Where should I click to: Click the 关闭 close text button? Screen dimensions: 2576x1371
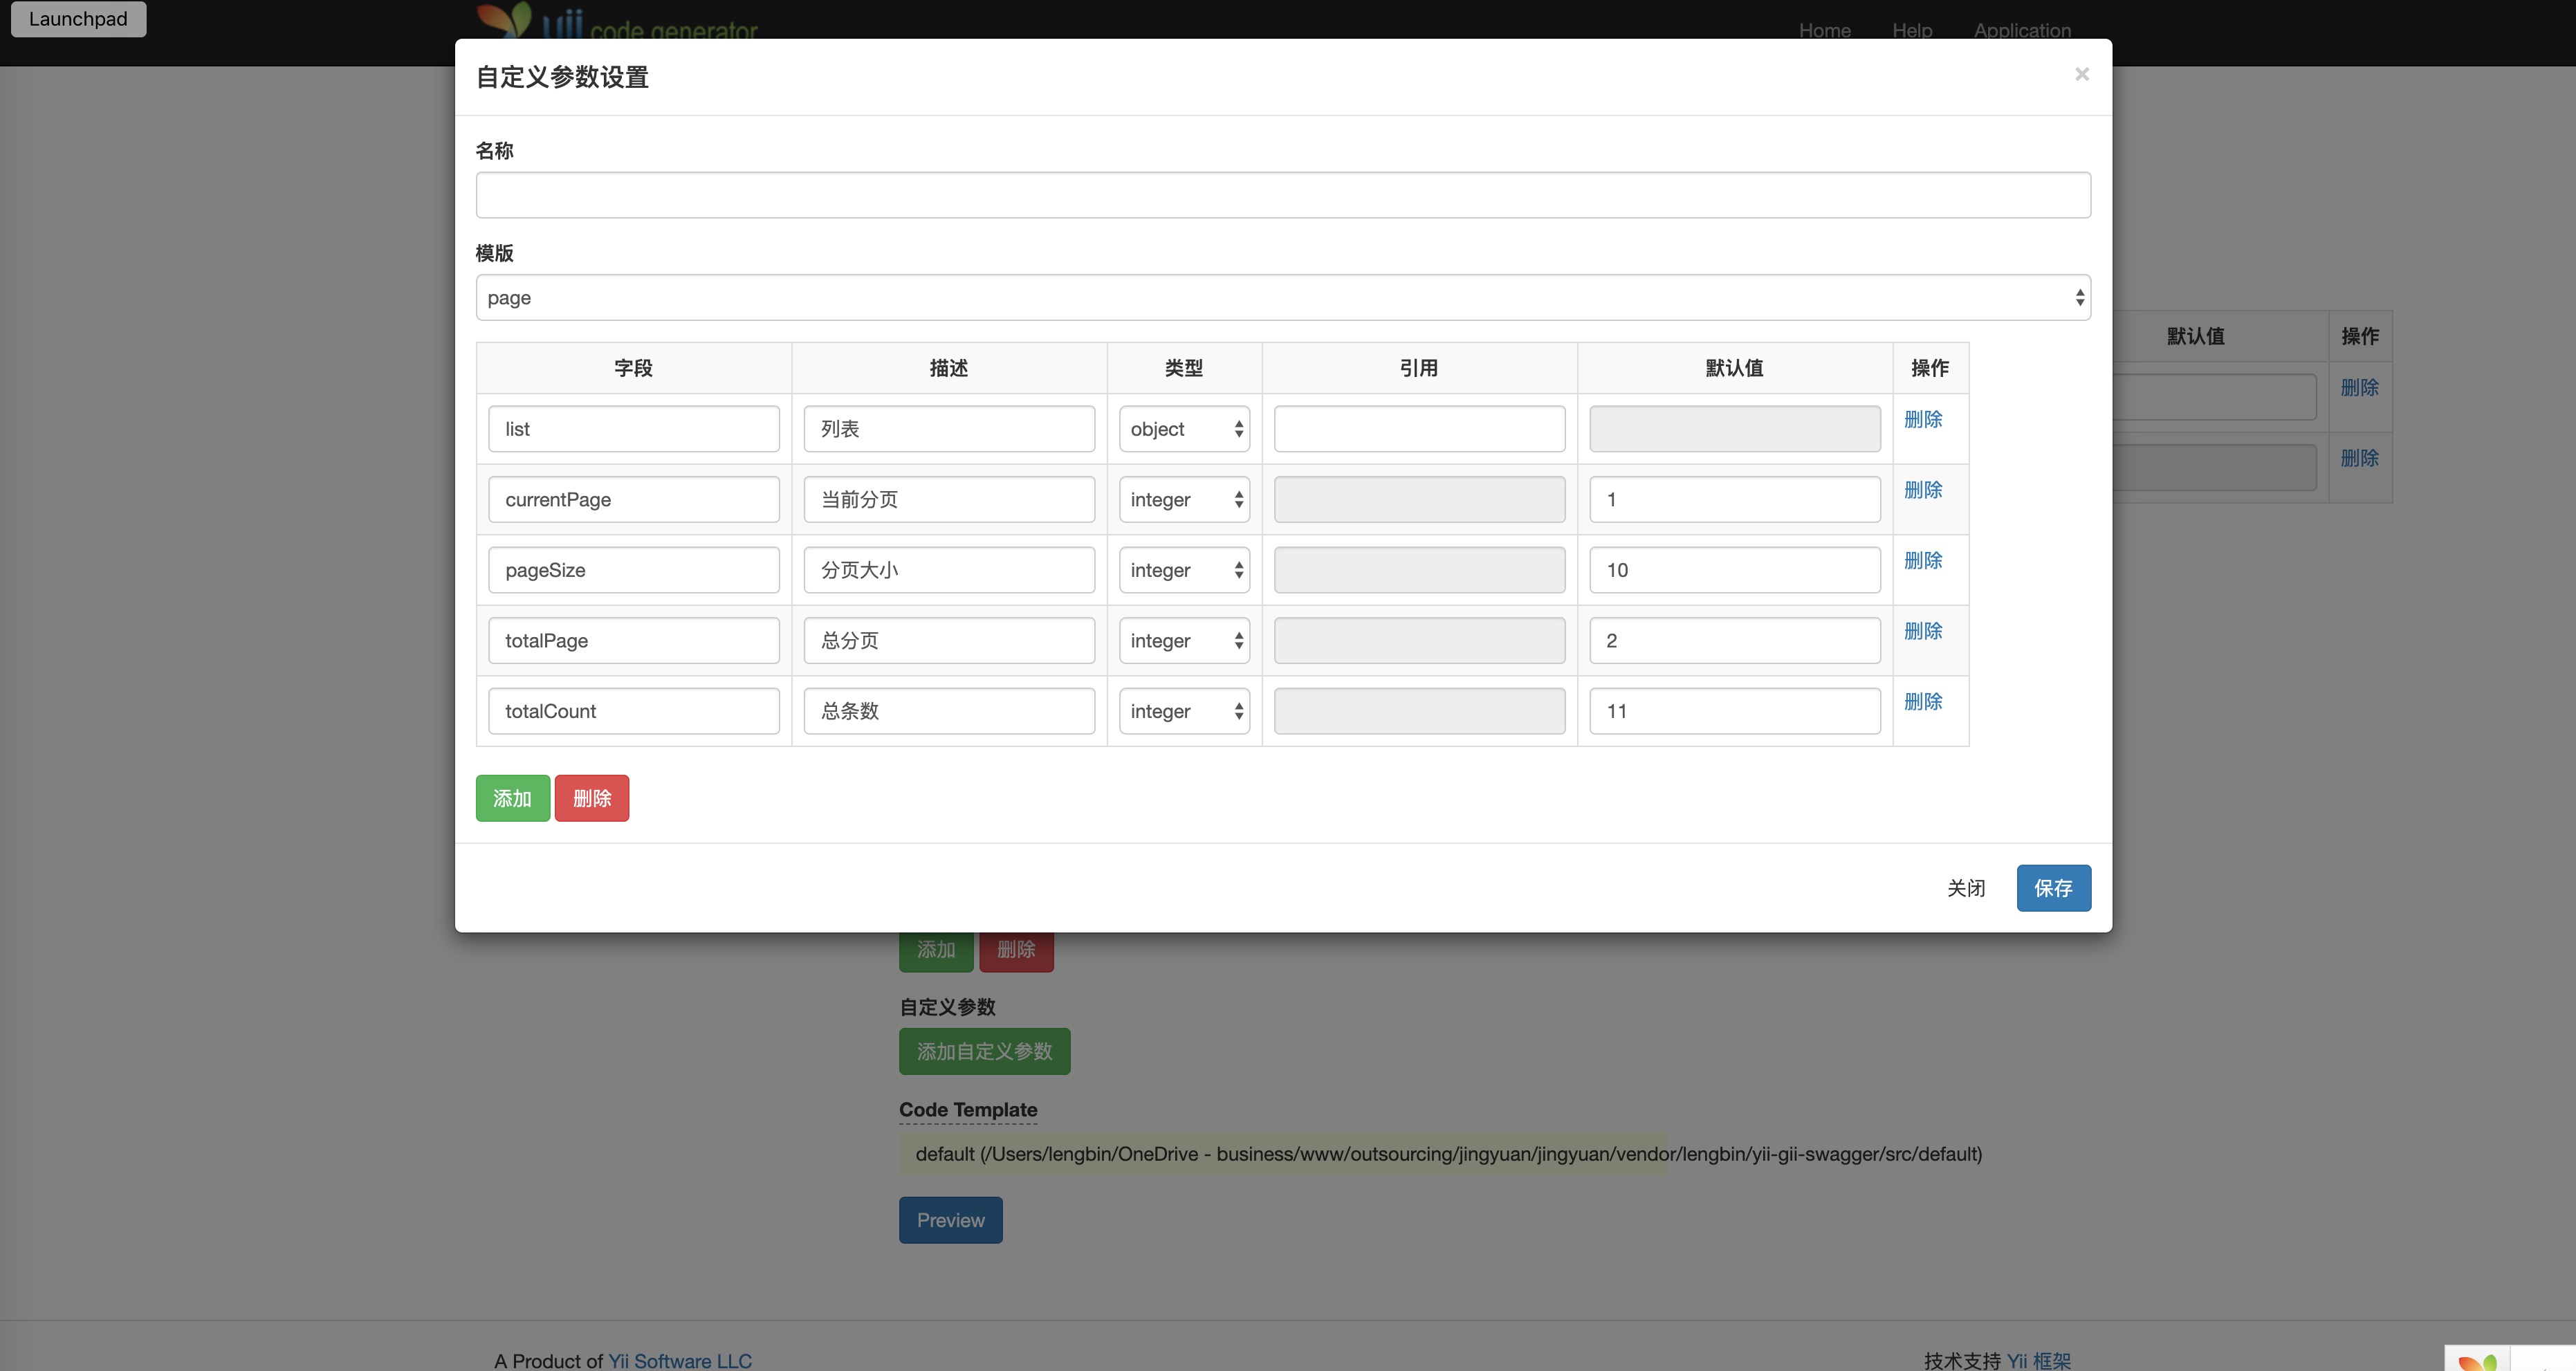[1965, 888]
